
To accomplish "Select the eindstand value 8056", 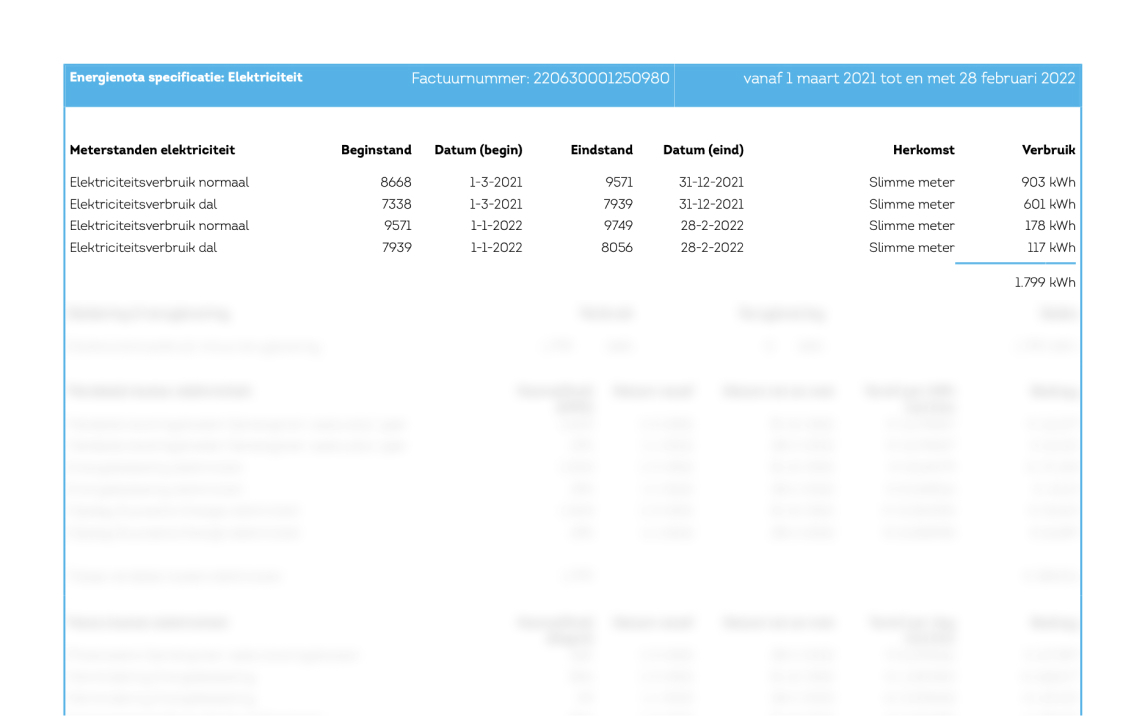I will [617, 247].
